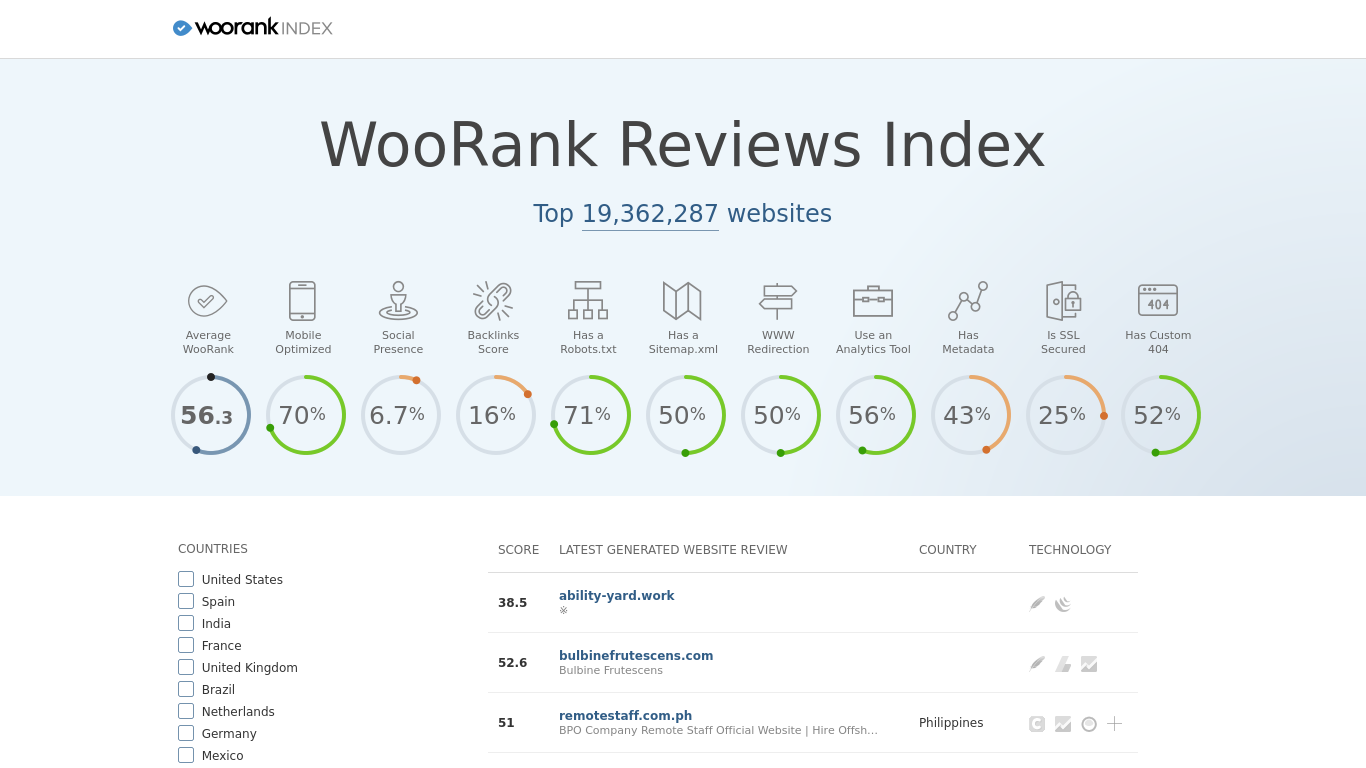Click the 19,362,287 websites count link
The width and height of the screenshot is (1366, 768).
coord(650,214)
